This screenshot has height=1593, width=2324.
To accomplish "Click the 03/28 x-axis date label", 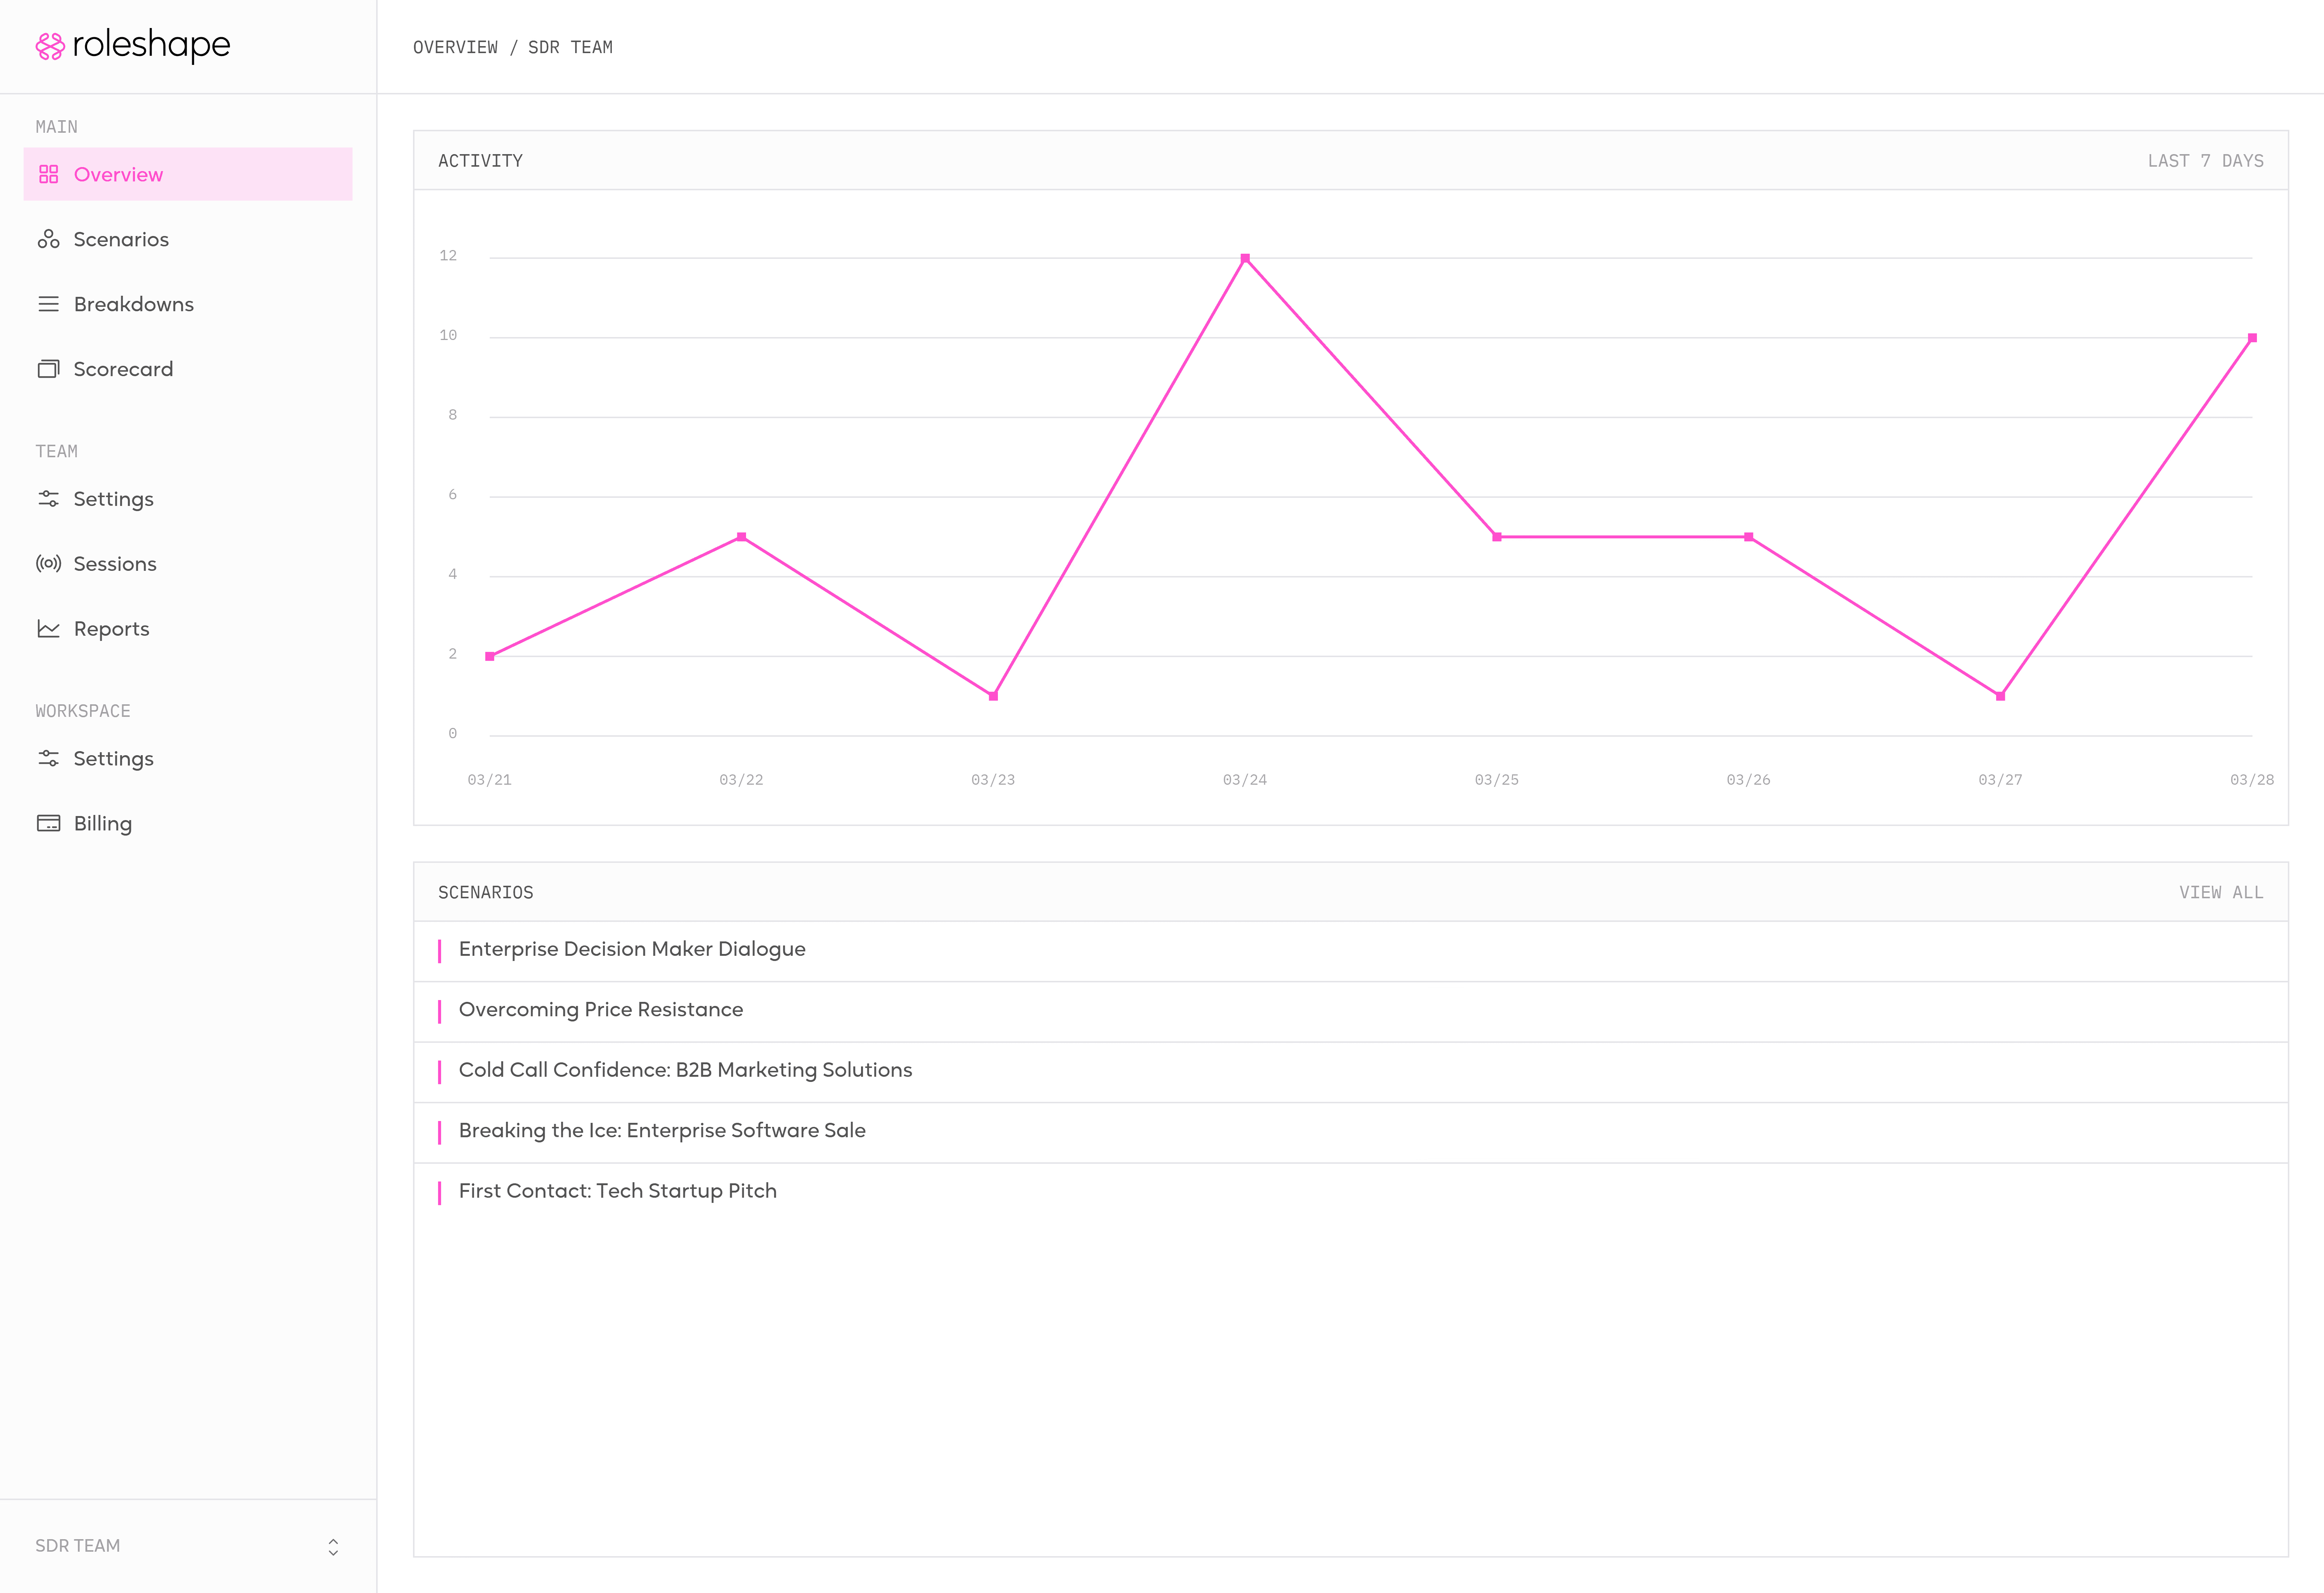I will 2252,780.
